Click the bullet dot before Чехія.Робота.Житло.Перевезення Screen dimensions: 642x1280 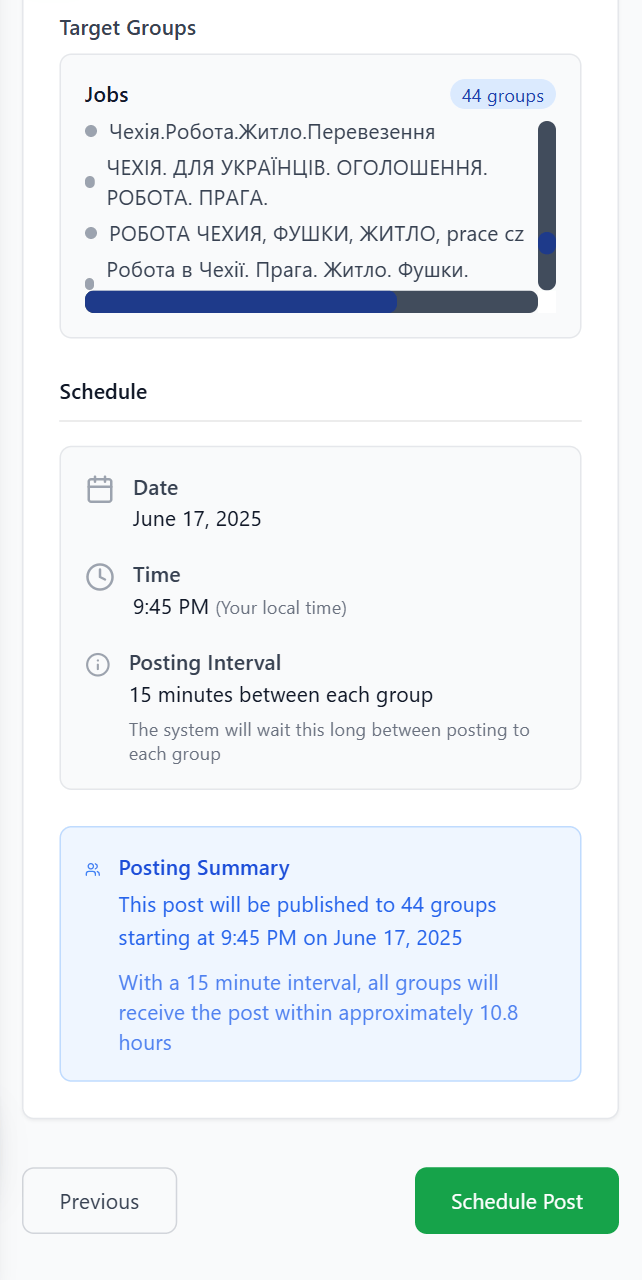(x=91, y=131)
